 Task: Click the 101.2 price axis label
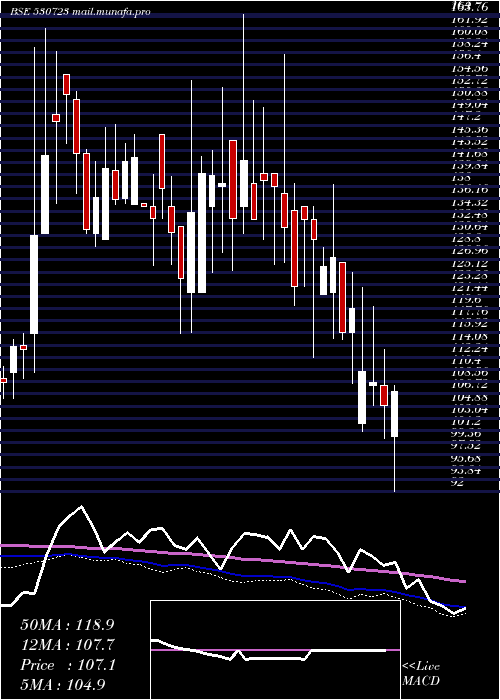pyautogui.click(x=467, y=422)
